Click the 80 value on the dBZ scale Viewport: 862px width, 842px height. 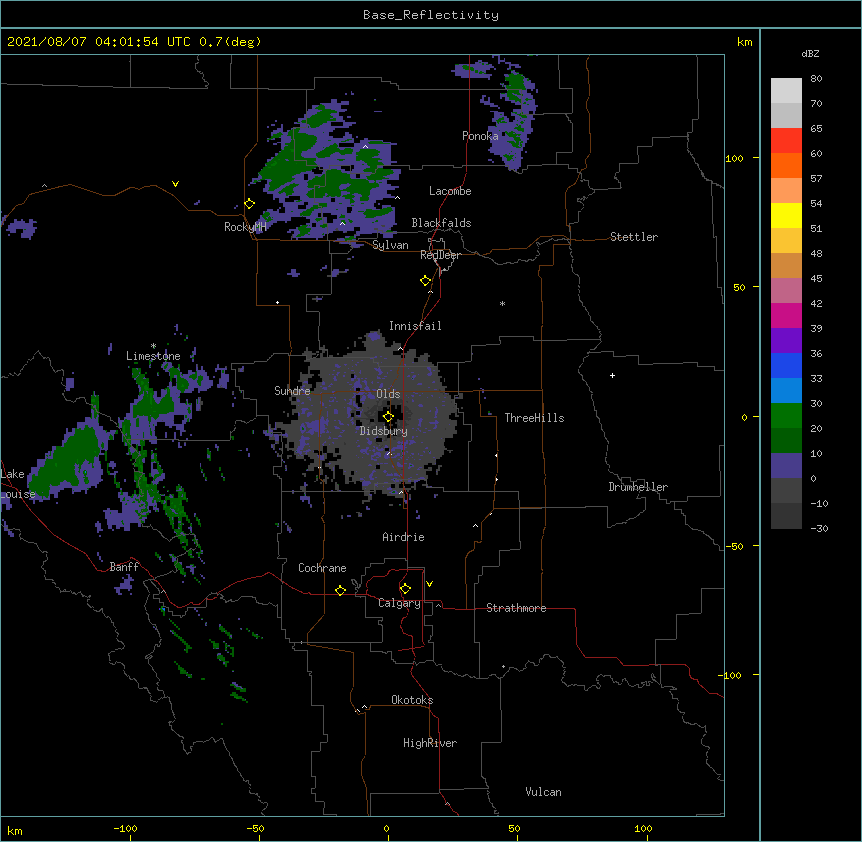pyautogui.click(x=816, y=79)
